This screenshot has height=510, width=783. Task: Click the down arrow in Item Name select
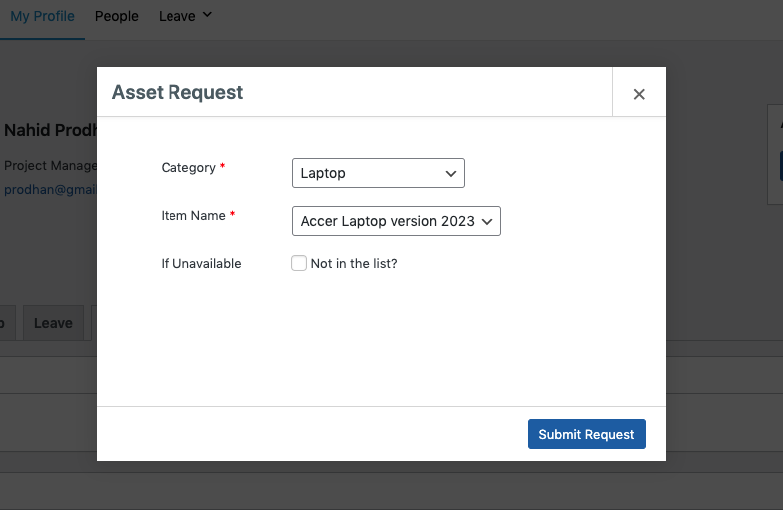487,221
